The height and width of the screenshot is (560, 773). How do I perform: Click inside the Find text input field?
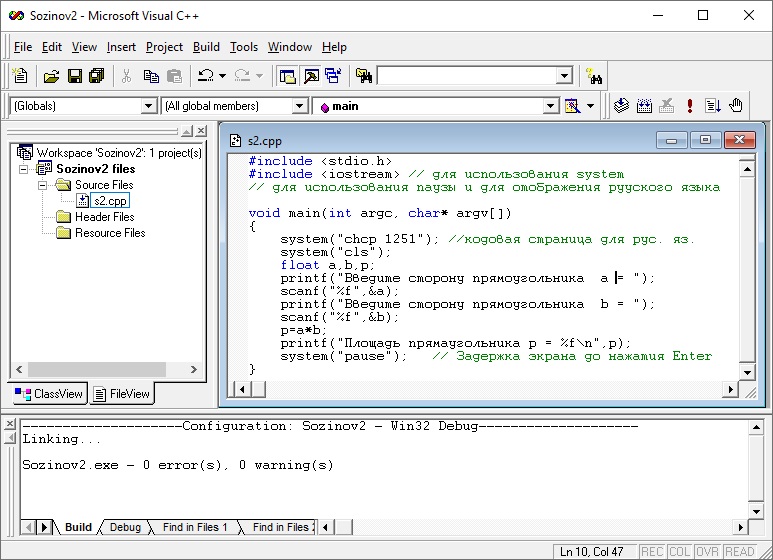(467, 76)
